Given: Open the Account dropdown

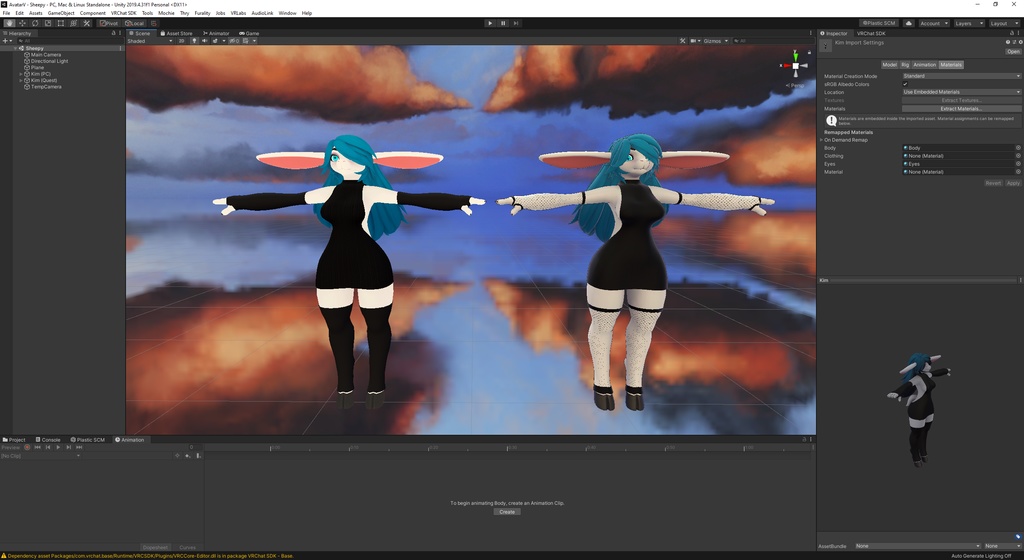Looking at the screenshot, I should coord(934,23).
